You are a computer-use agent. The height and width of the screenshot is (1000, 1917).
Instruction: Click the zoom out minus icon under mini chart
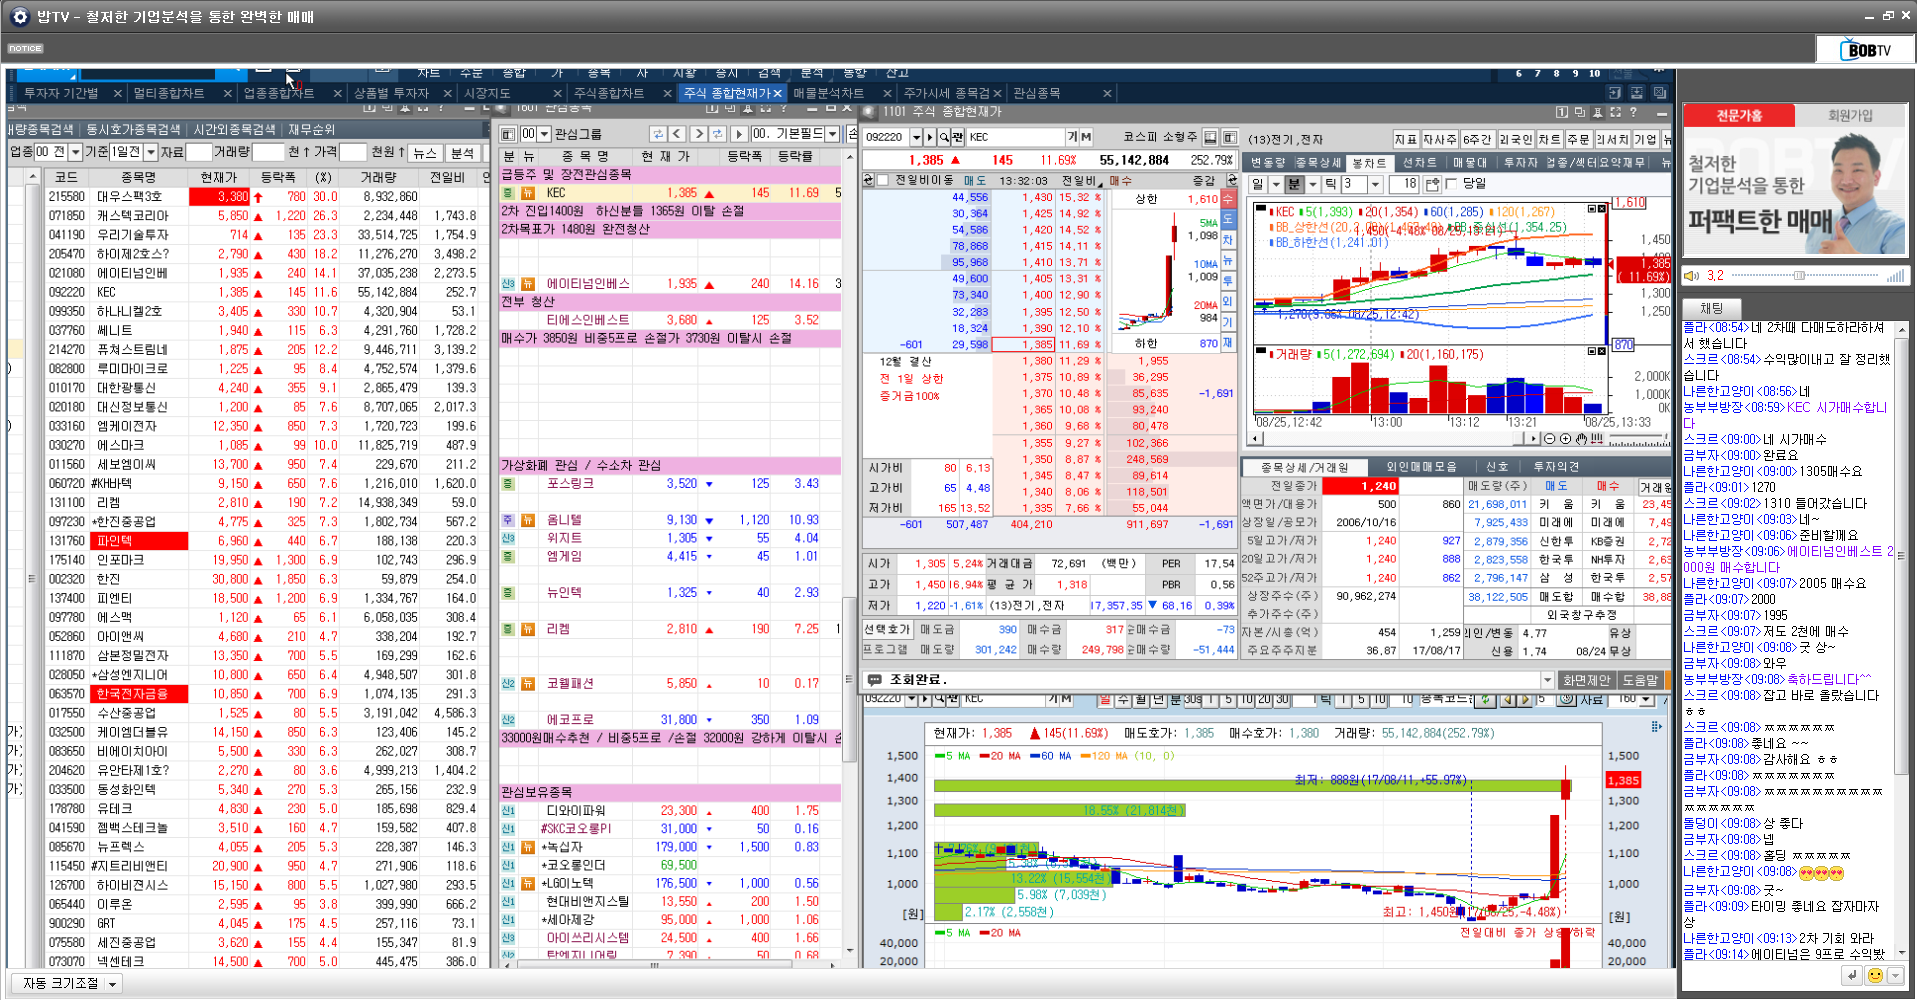coord(1549,438)
